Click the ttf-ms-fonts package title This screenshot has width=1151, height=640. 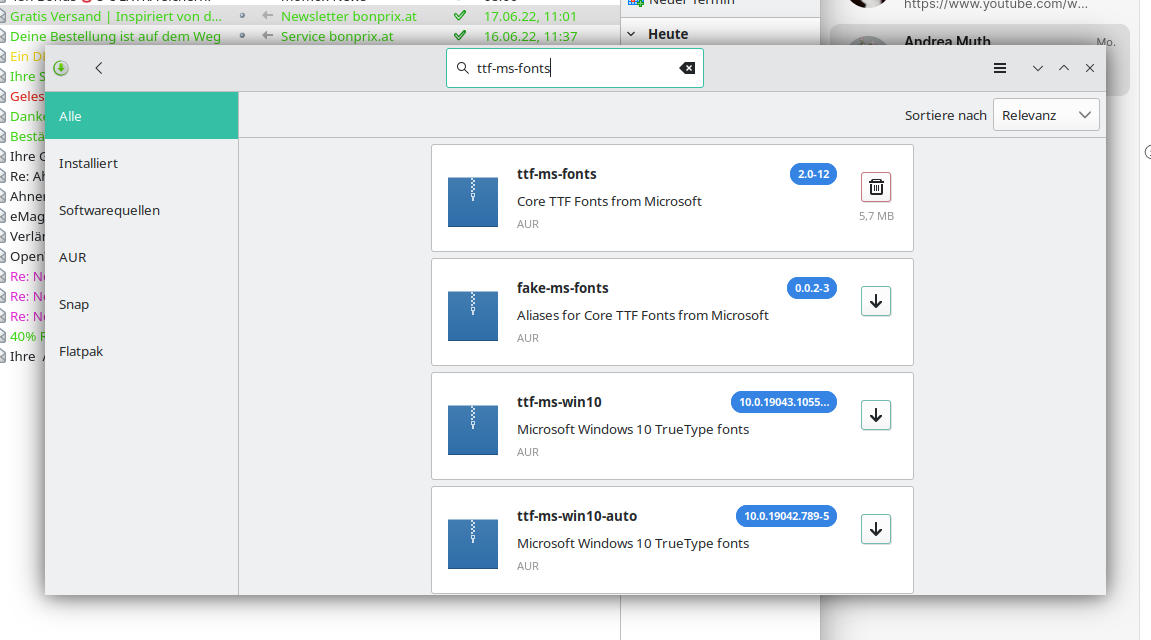pyautogui.click(x=556, y=174)
